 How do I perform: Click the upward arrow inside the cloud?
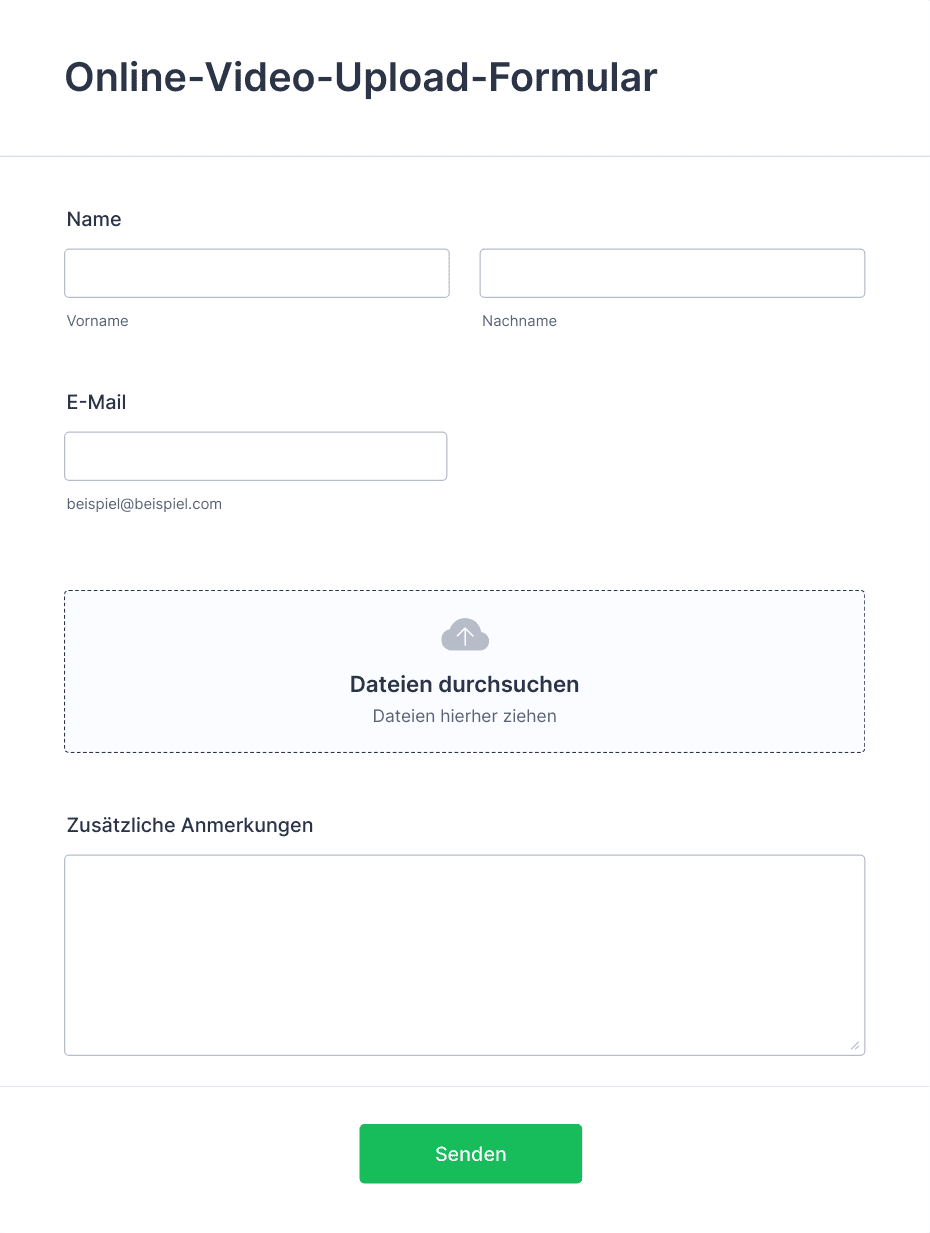[x=465, y=635]
